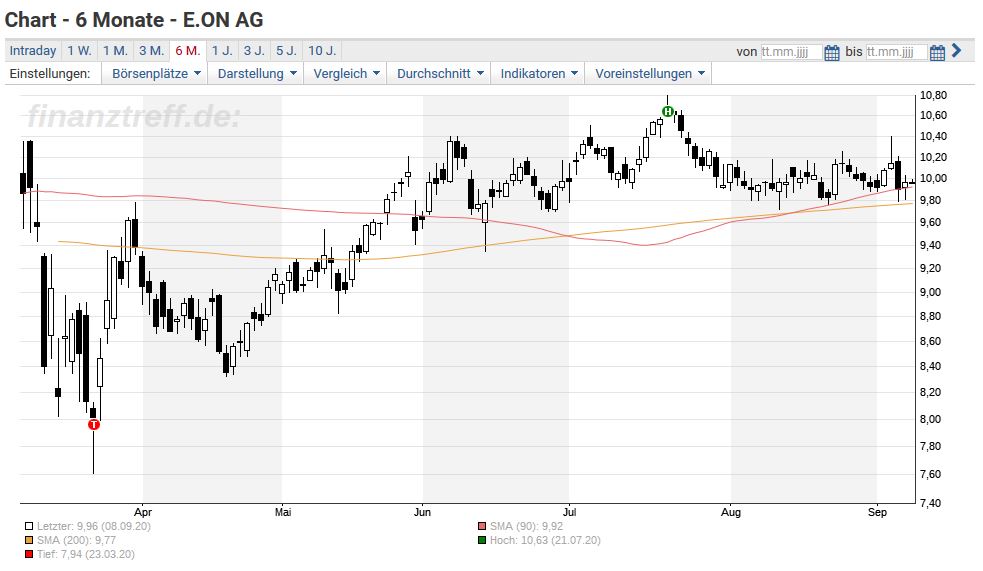This screenshot has width=983, height=571.
Task: Select the 5 J. time range tab
Action: 286,51
